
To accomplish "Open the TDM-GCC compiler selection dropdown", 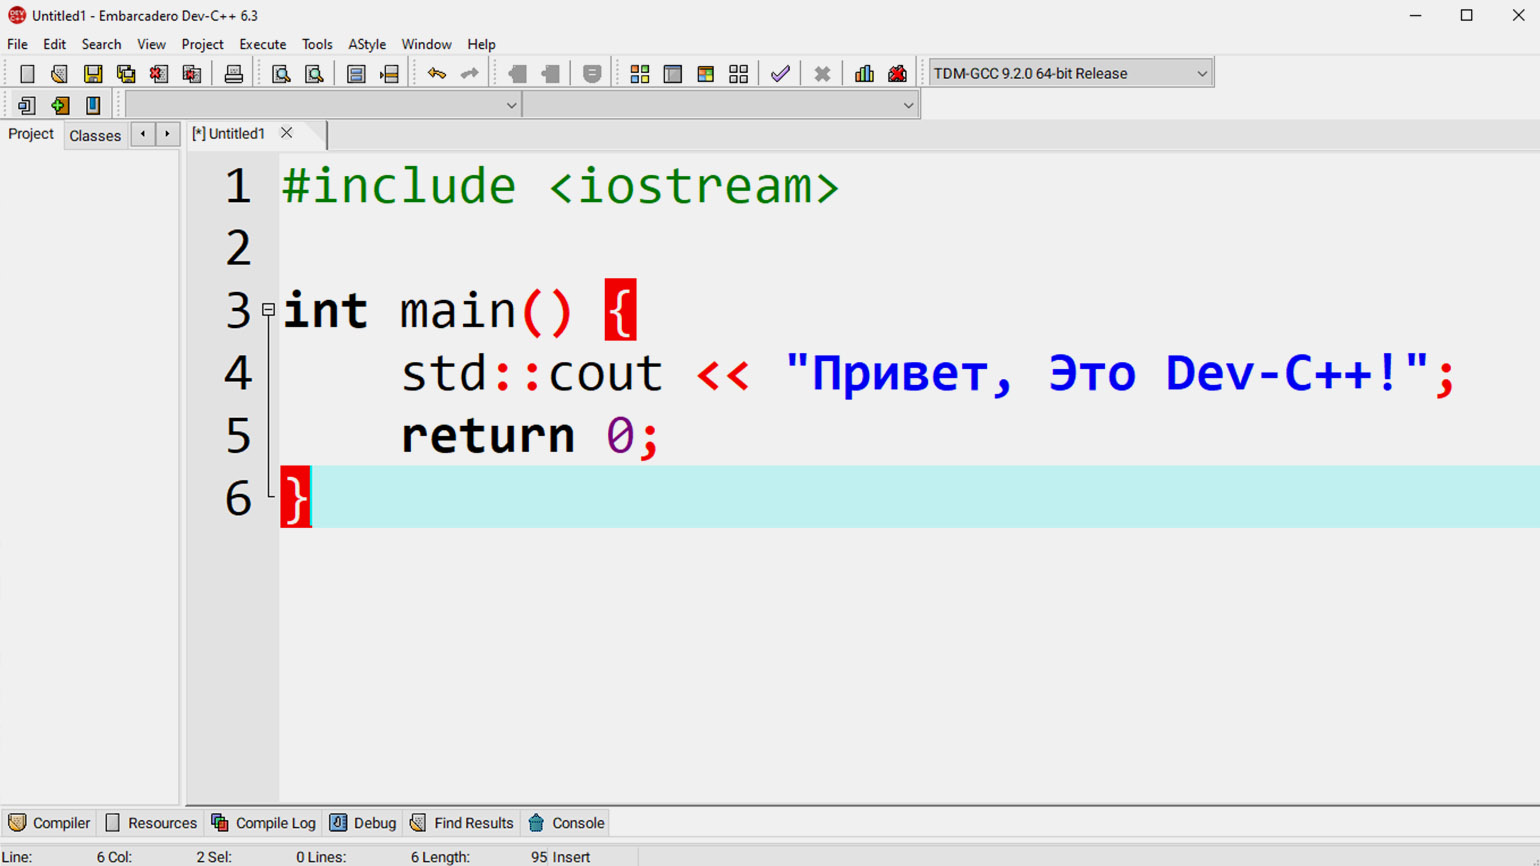I will click(1201, 74).
